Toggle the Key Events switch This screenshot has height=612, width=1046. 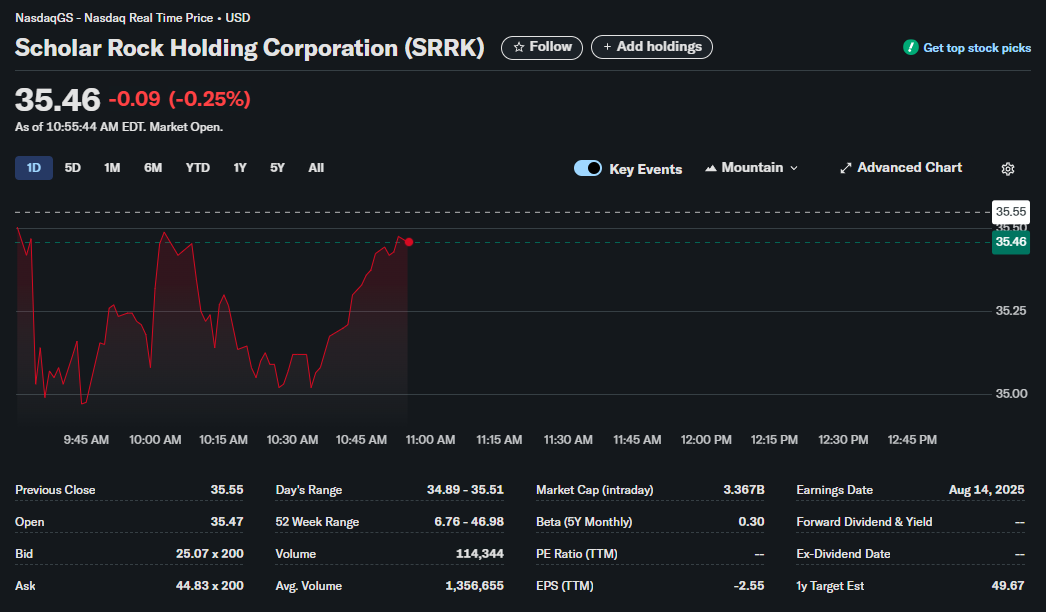pyautogui.click(x=588, y=168)
